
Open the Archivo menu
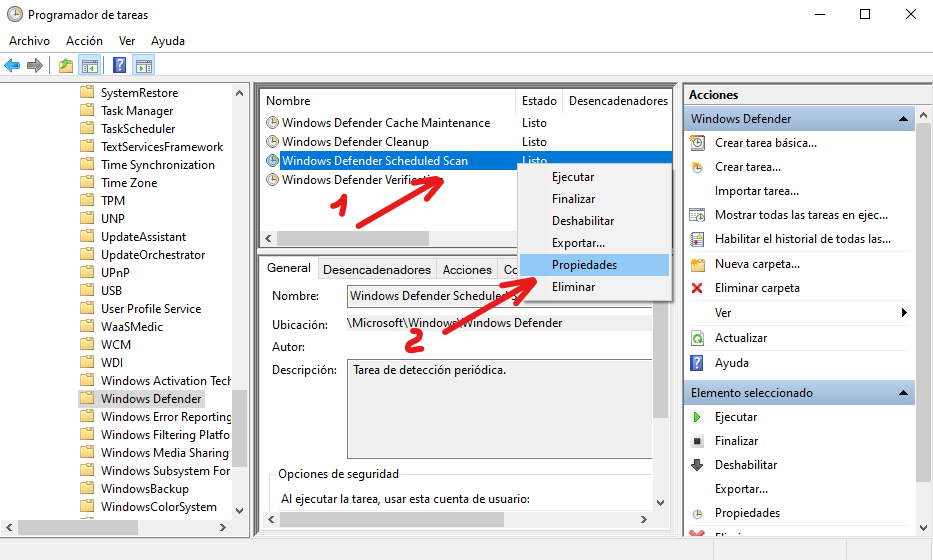(x=29, y=41)
